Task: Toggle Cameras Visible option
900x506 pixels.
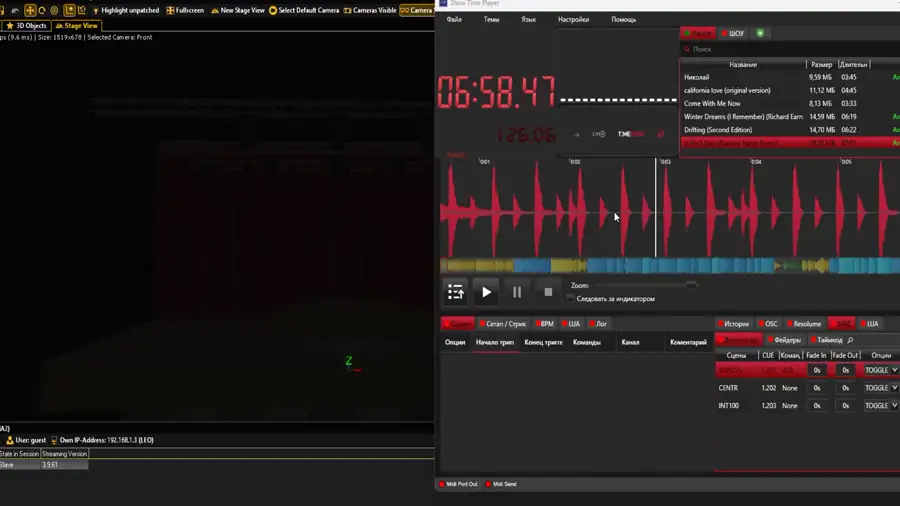Action: [x=347, y=10]
